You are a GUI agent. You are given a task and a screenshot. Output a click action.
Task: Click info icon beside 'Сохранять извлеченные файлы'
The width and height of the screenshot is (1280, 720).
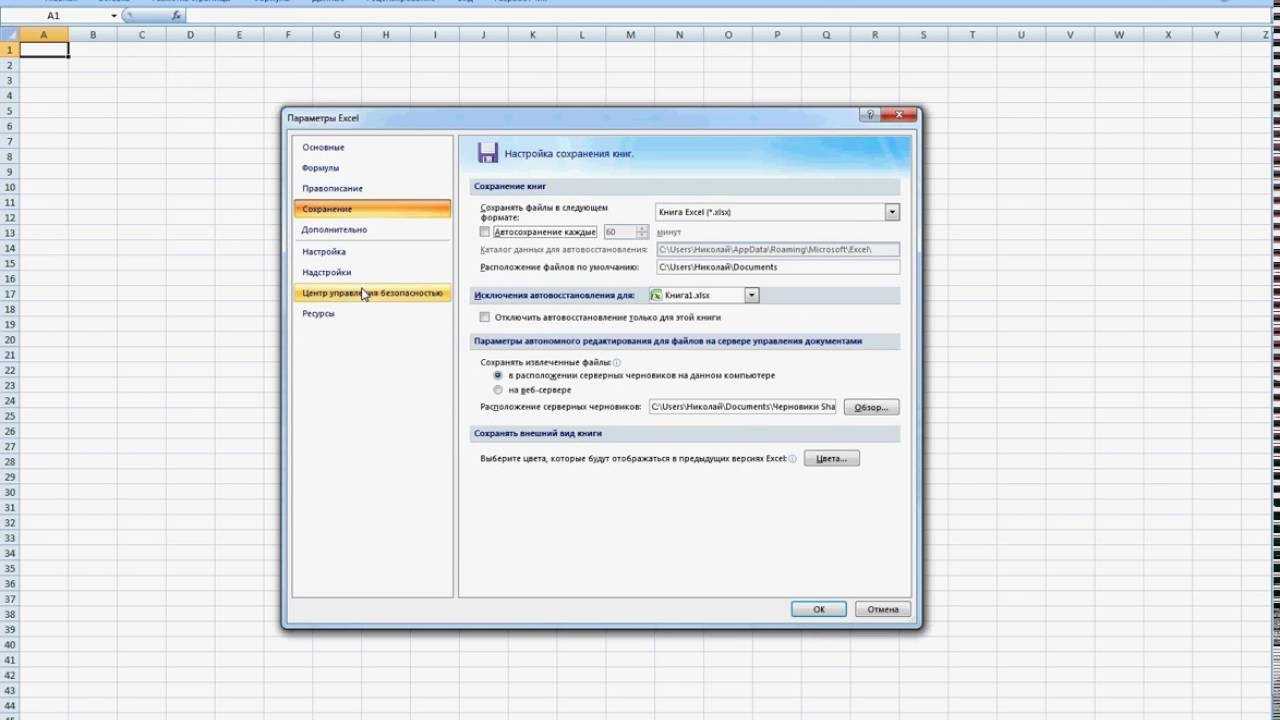coord(617,363)
